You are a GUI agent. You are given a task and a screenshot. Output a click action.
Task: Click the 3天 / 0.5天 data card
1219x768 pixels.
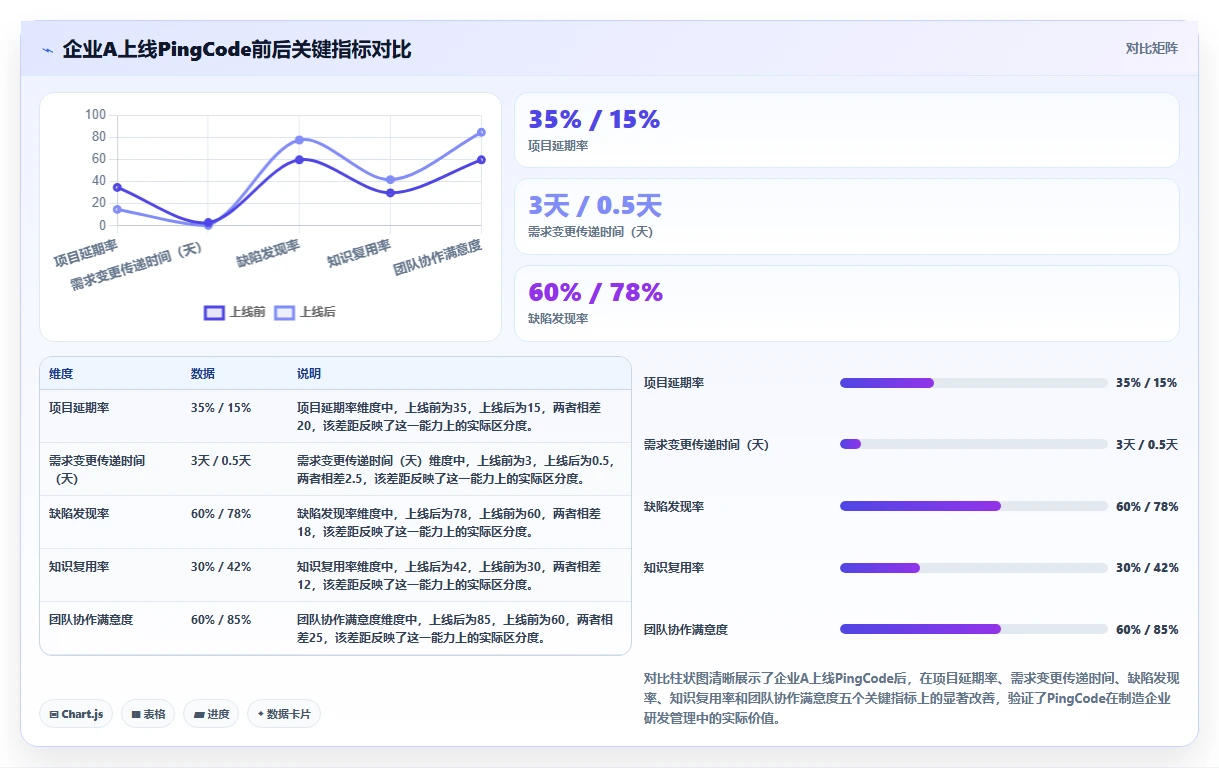847,216
